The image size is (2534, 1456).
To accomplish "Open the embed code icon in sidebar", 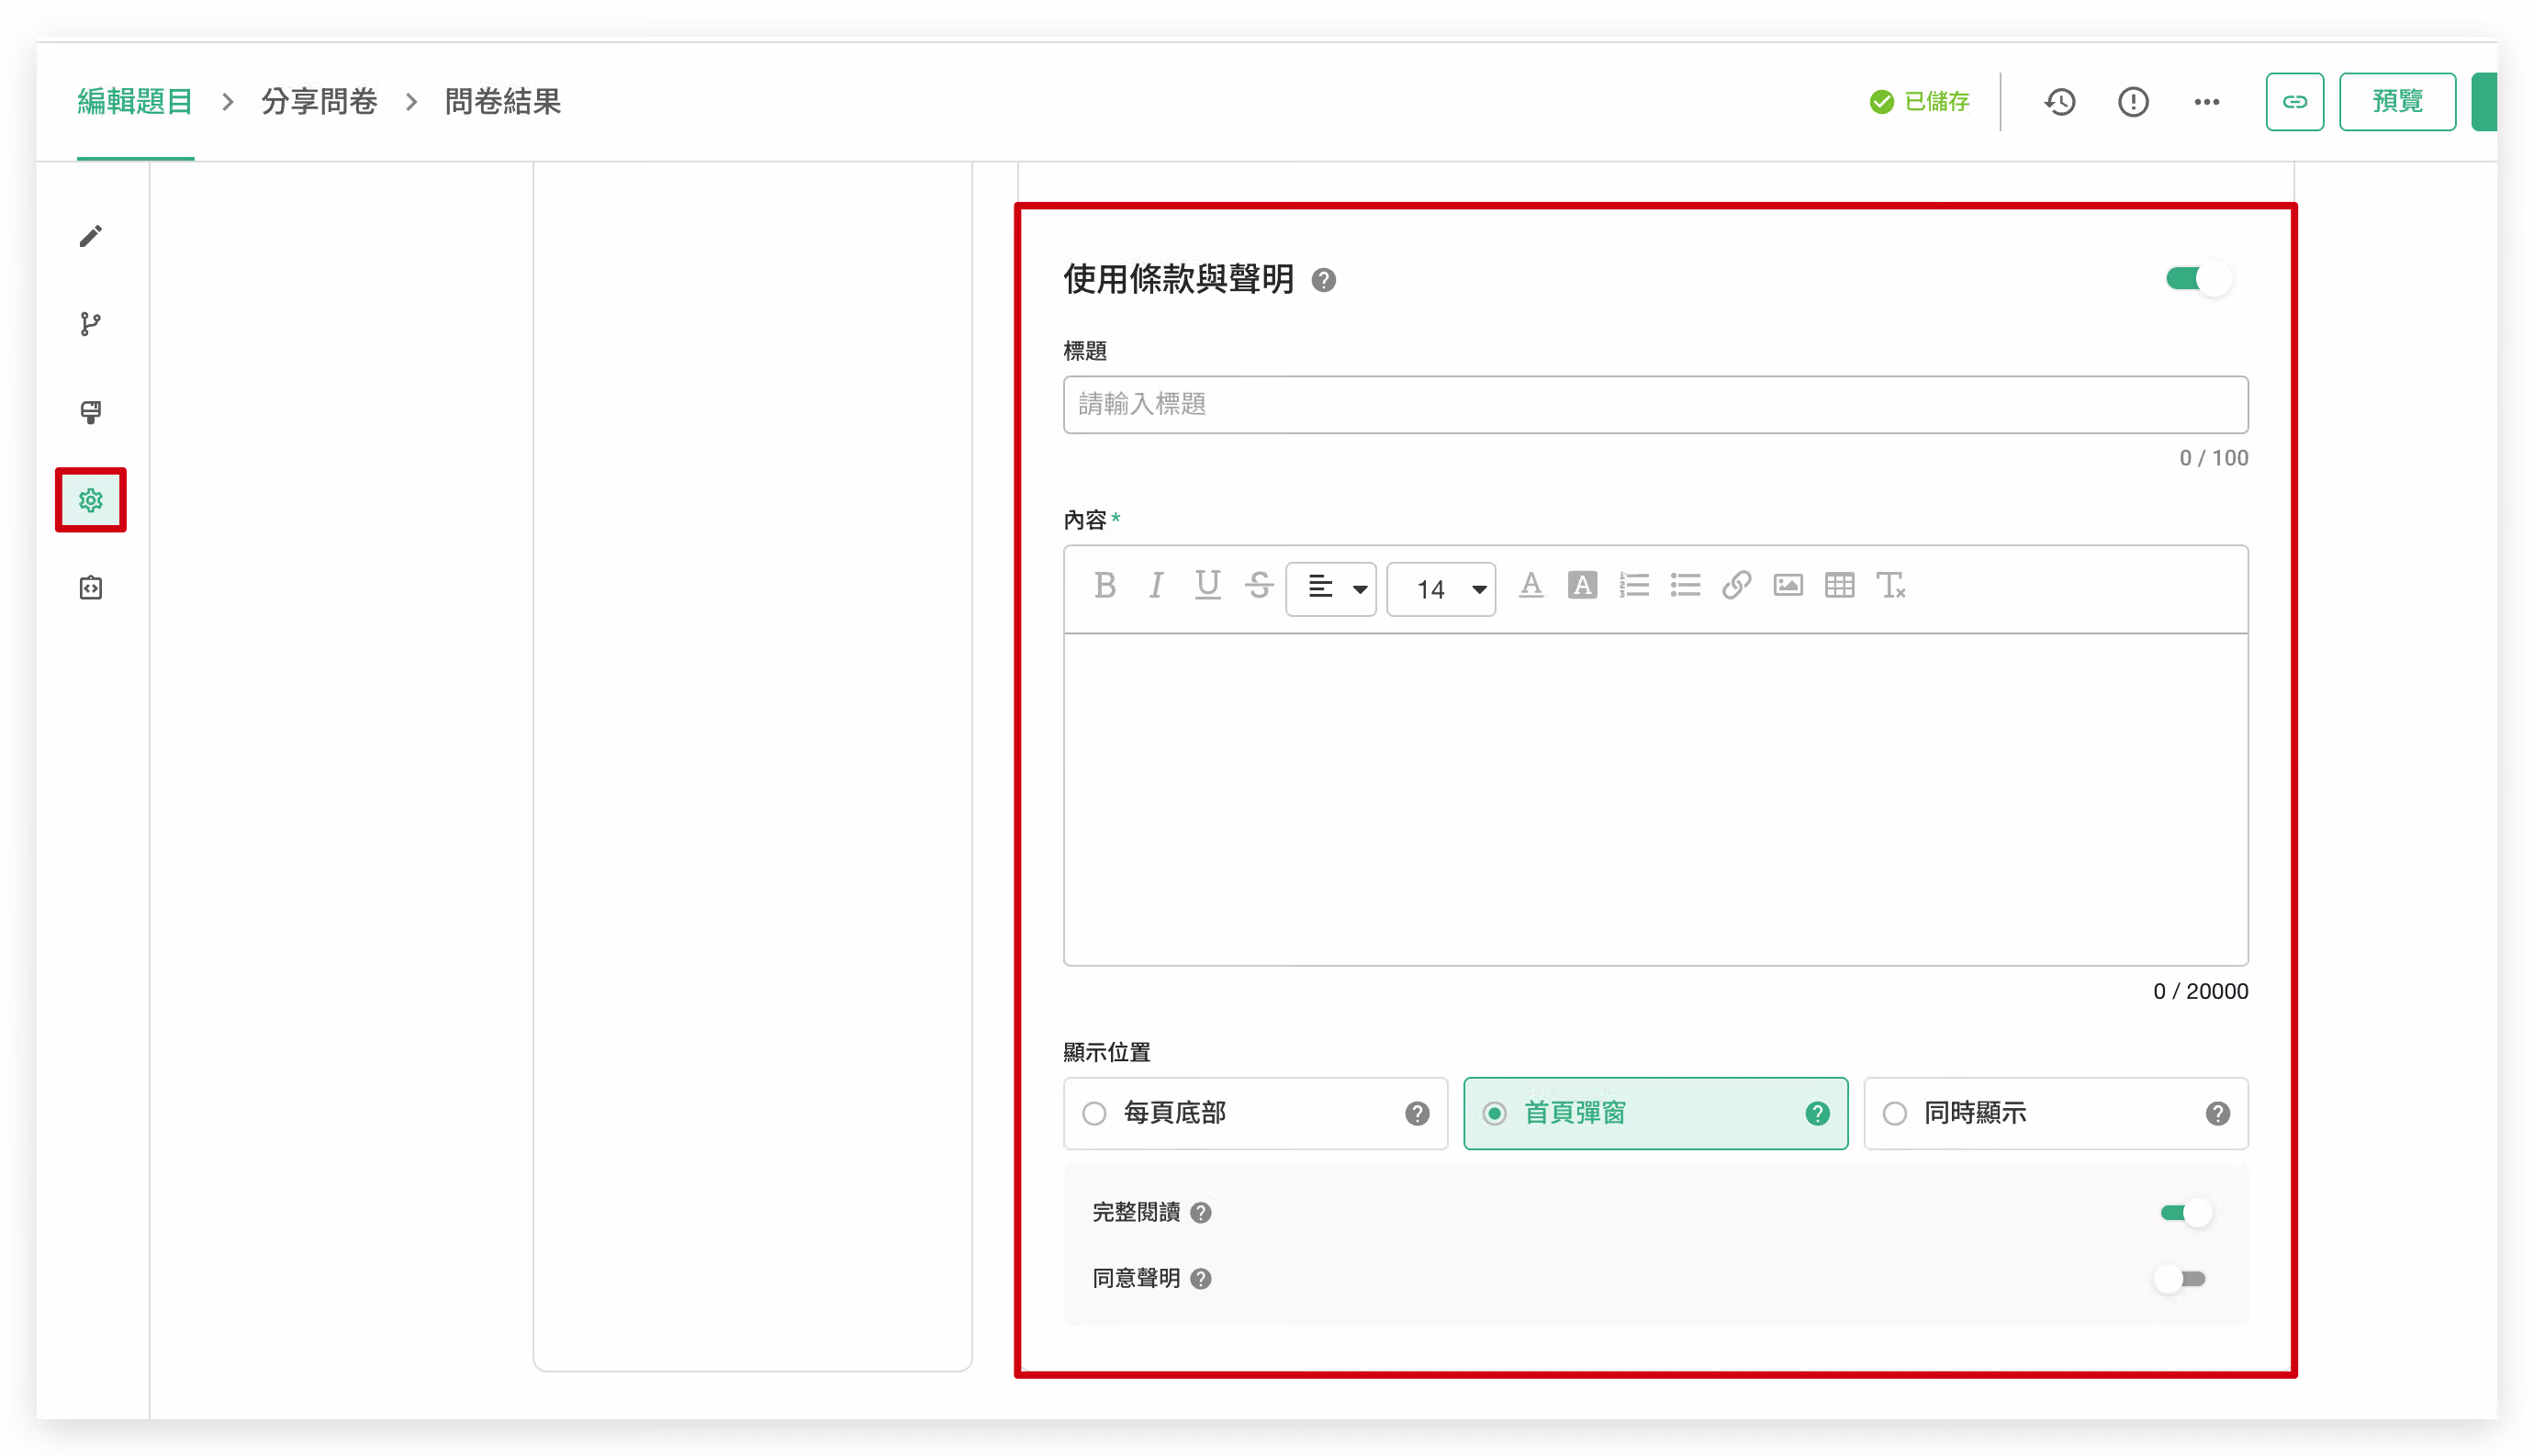I will pyautogui.click(x=91, y=588).
